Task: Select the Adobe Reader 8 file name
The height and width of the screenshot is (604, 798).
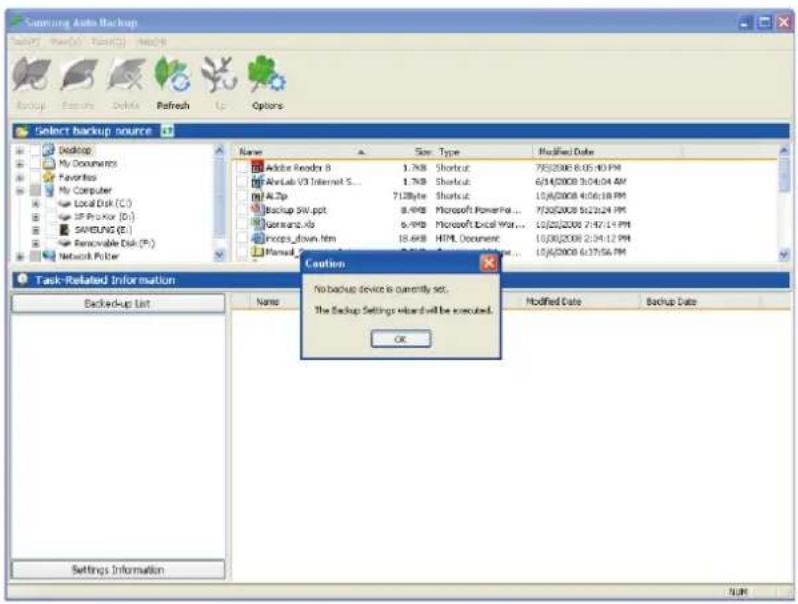Action: (x=298, y=167)
